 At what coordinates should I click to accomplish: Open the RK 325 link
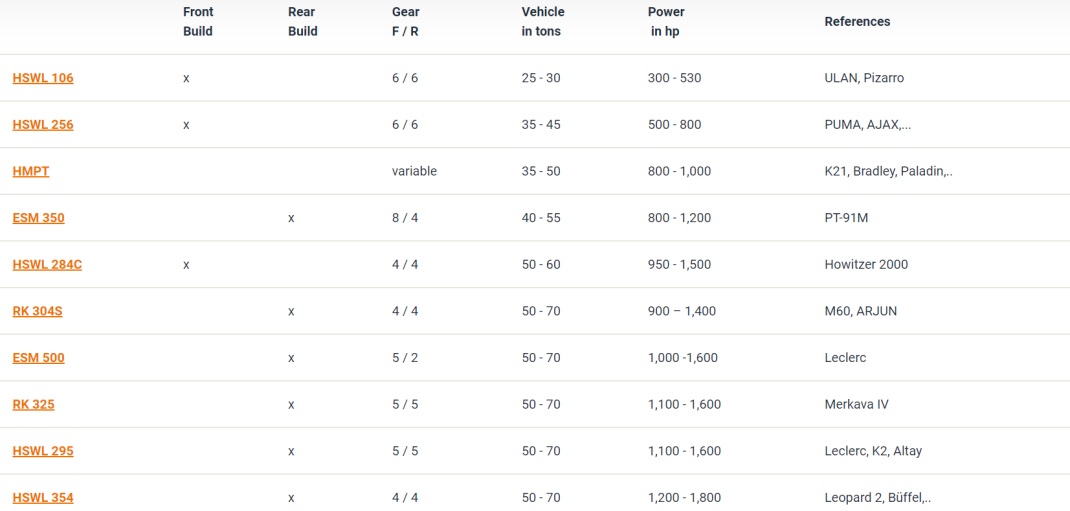(33, 405)
